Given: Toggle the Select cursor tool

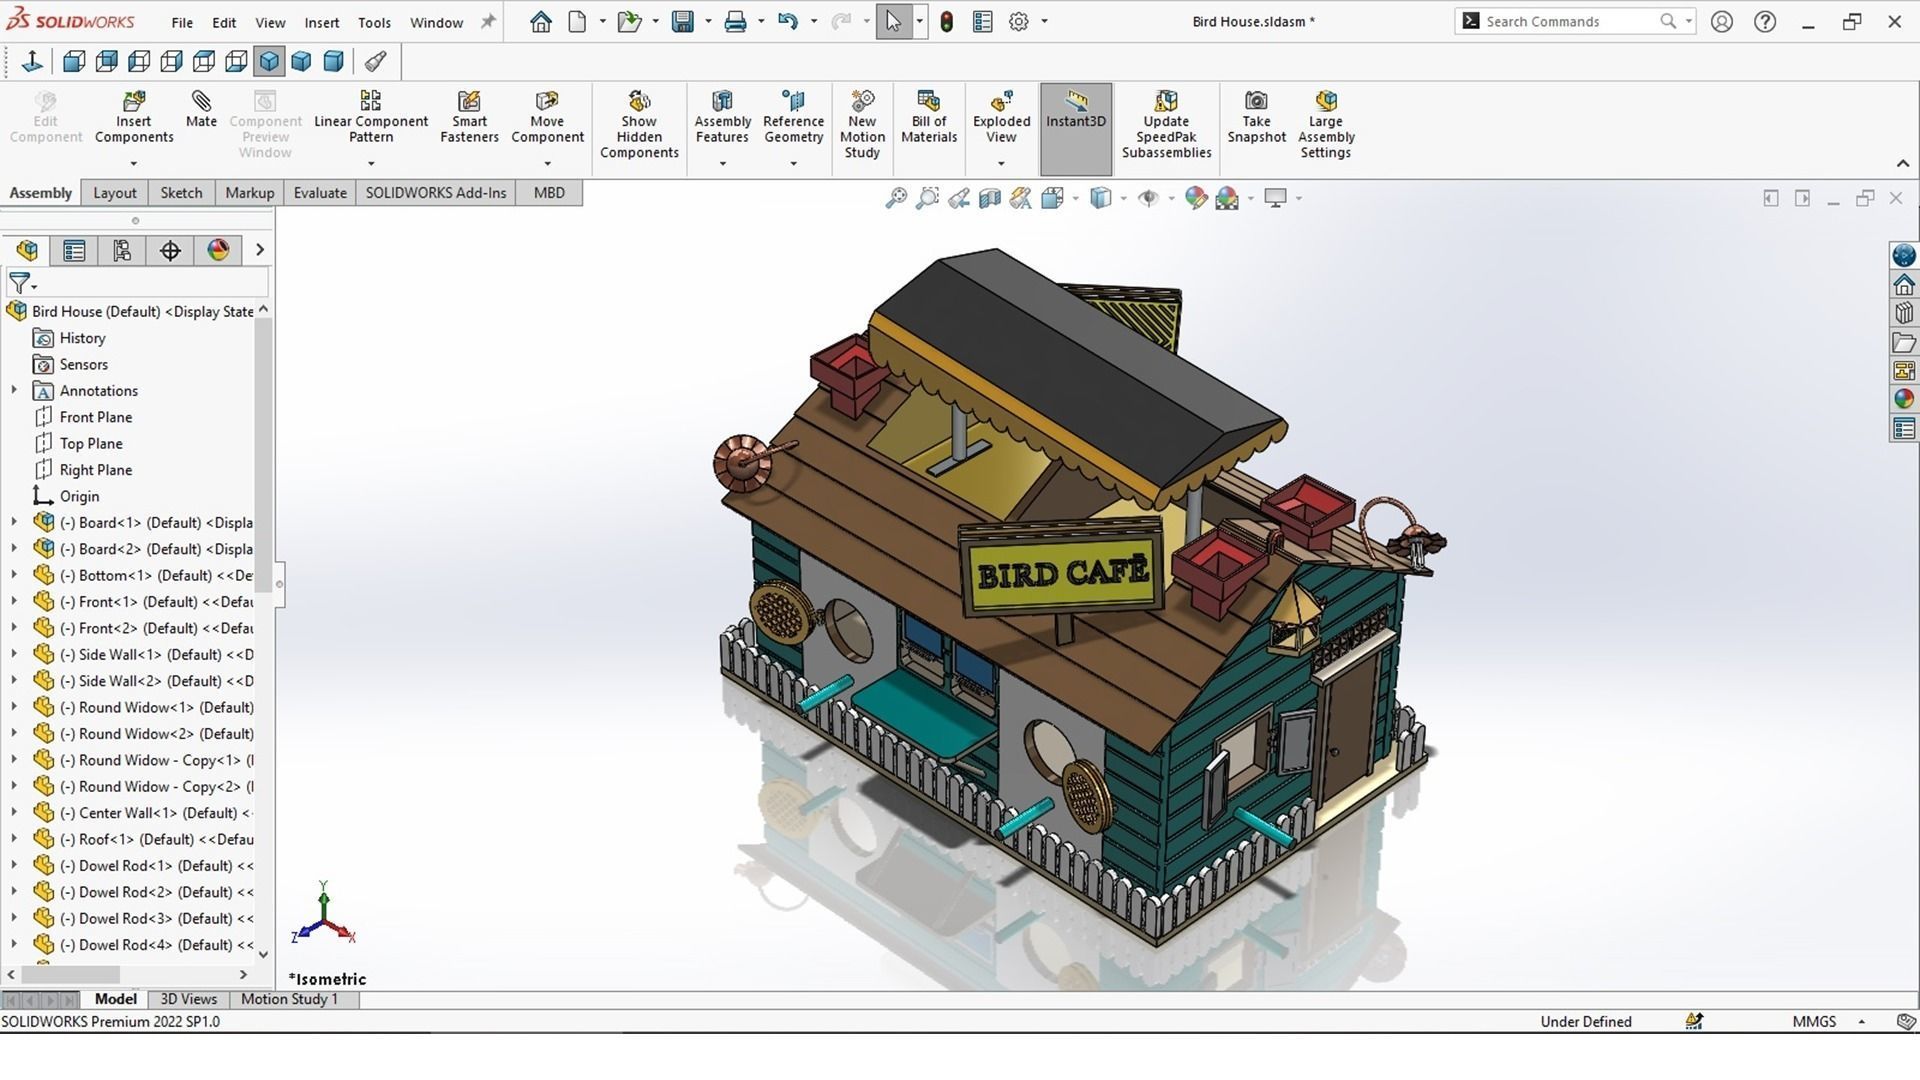Looking at the screenshot, I should coord(893,21).
